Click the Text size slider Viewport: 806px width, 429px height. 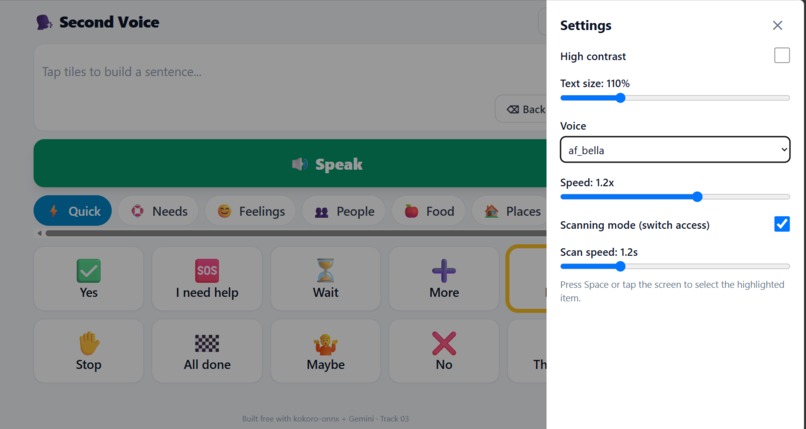pyautogui.click(x=675, y=98)
